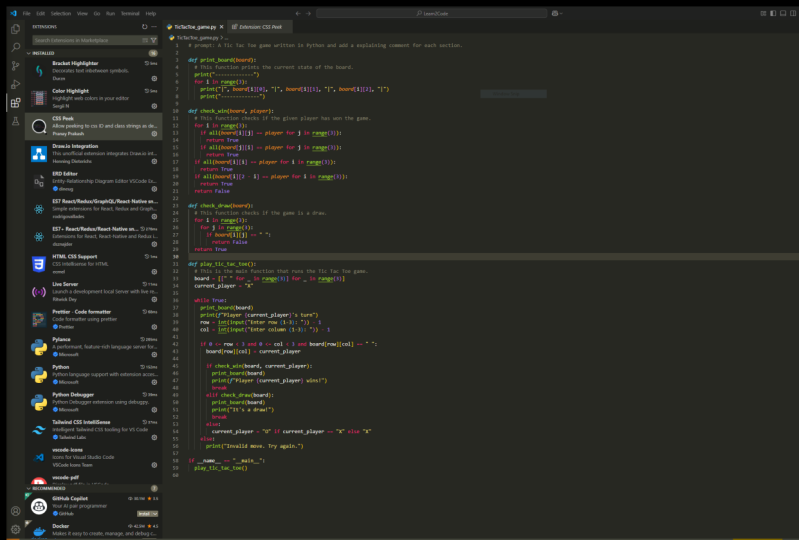Image resolution: width=799 pixels, height=540 pixels.
Task: Open the File menu
Action: pyautogui.click(x=26, y=13)
